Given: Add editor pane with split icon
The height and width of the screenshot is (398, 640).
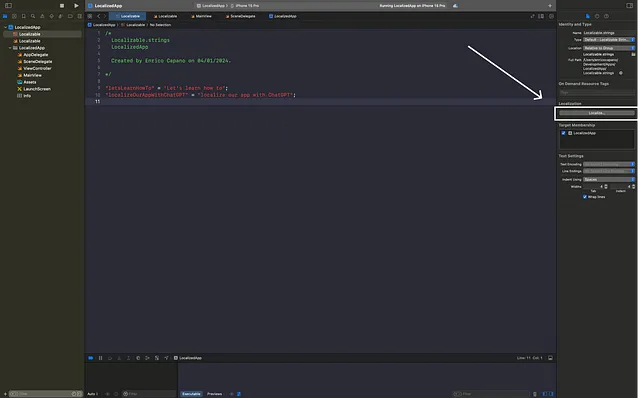Looking at the screenshot, I should point(541,16).
